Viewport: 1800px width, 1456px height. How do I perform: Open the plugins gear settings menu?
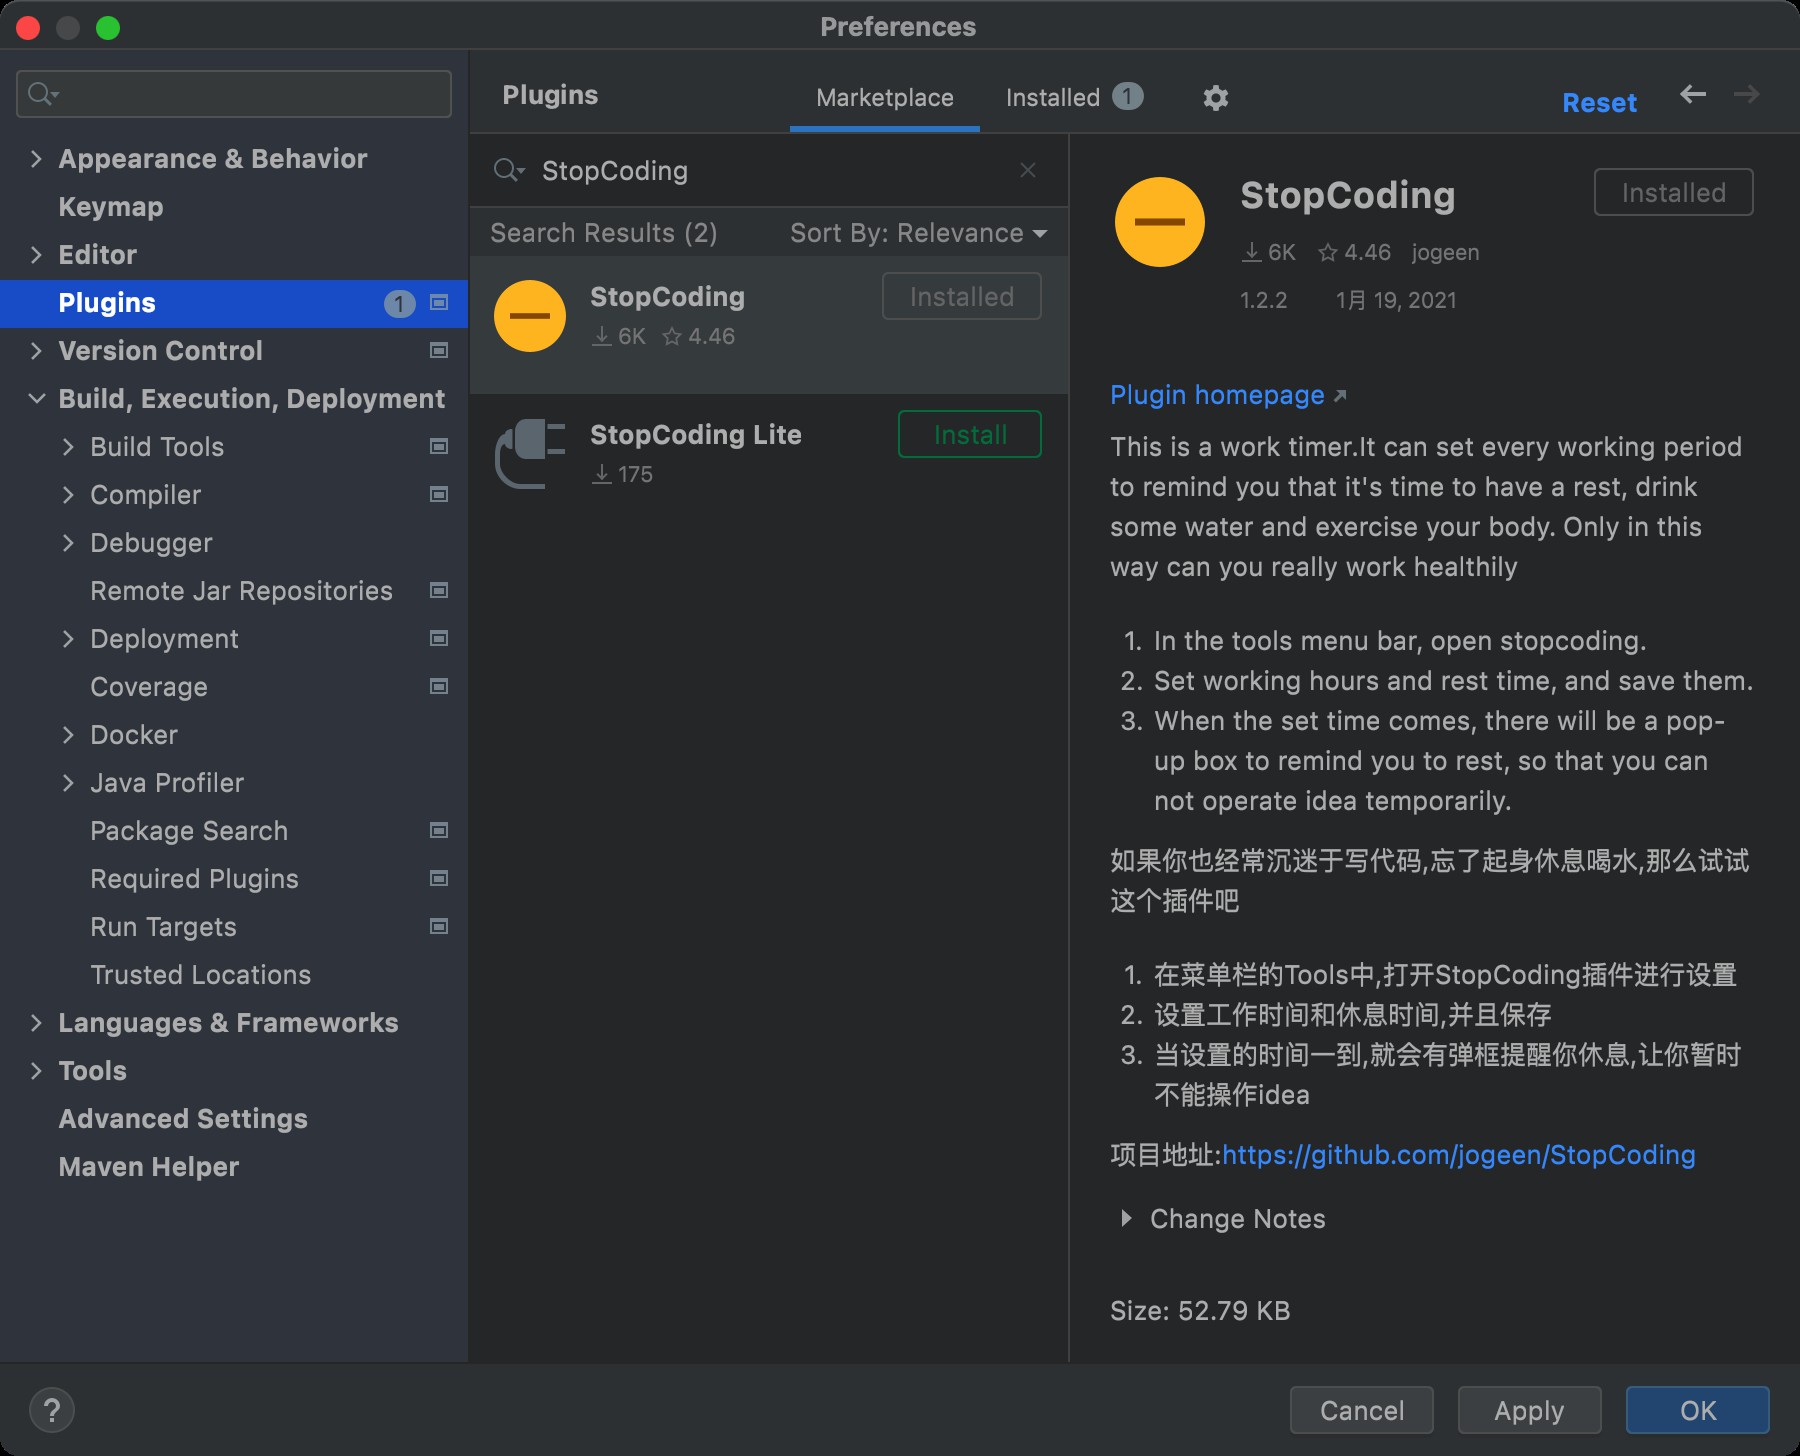click(1215, 98)
